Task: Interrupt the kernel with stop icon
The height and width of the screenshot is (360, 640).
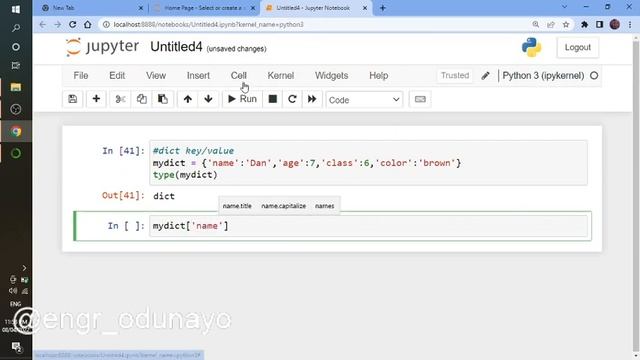Action: pyautogui.click(x=273, y=99)
